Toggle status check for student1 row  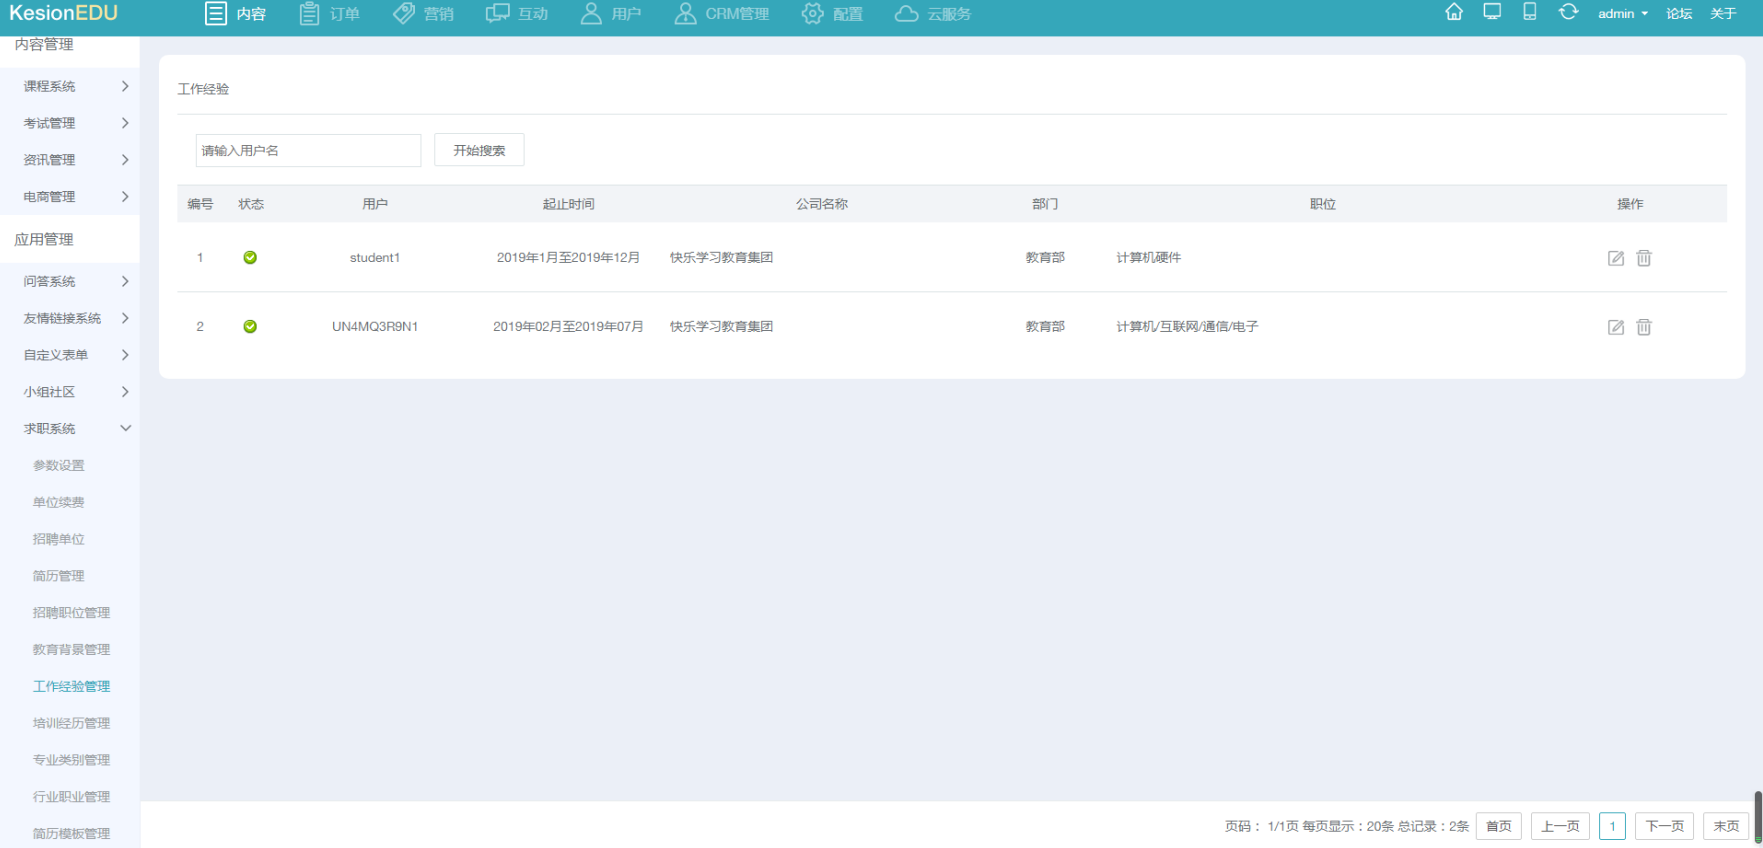click(250, 258)
